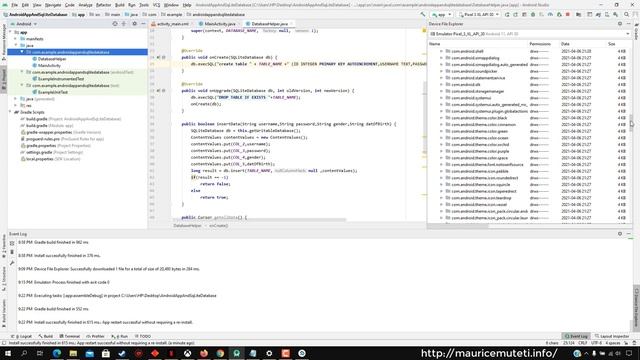Select ExampleUnitTest in the project tree
Image resolution: width=640 pixels, height=360 pixels.
(x=53, y=92)
